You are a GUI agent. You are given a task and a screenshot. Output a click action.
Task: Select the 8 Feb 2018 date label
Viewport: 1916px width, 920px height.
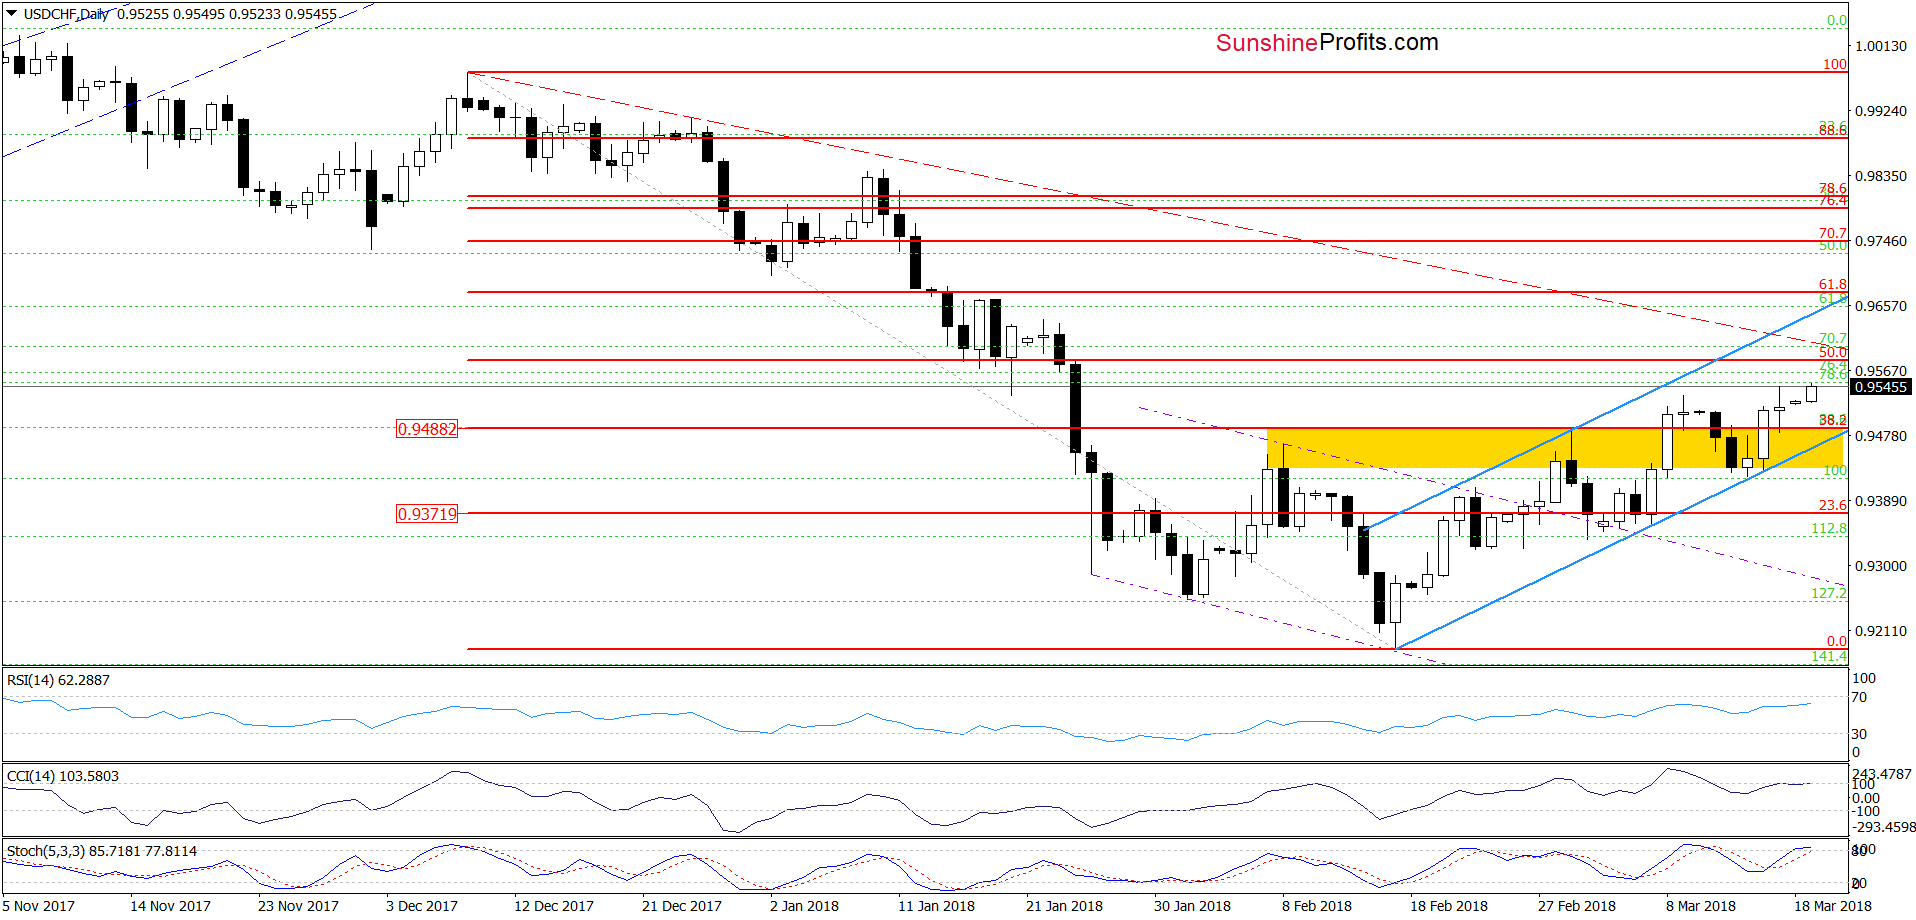tap(1317, 906)
